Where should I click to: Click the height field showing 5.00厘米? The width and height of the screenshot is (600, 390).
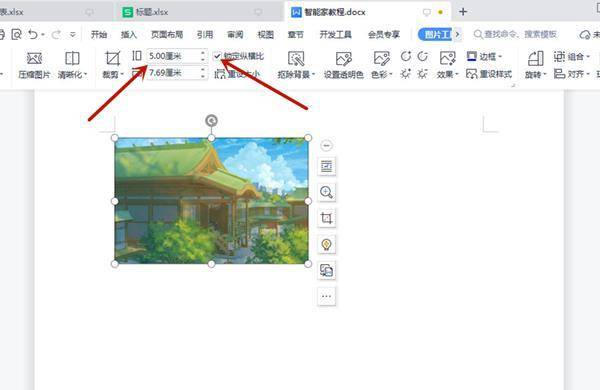172,56
